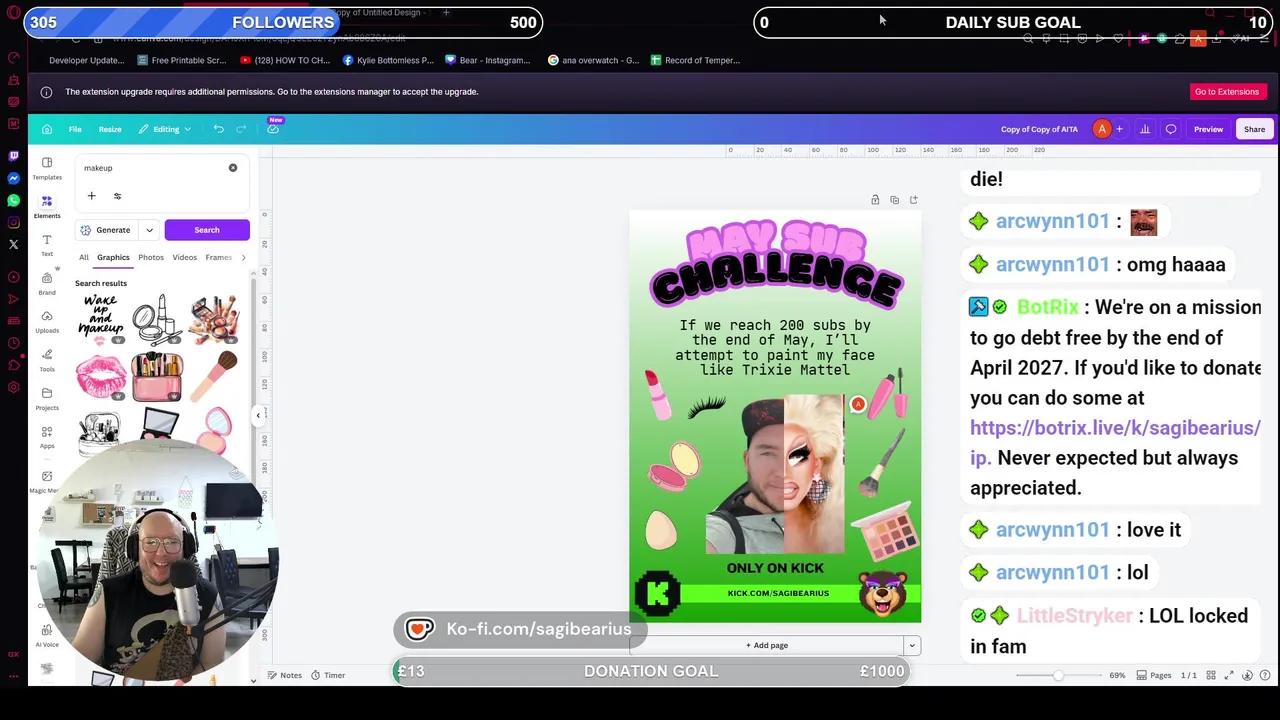Click the Generate button
The height and width of the screenshot is (720, 1280).
(x=107, y=230)
